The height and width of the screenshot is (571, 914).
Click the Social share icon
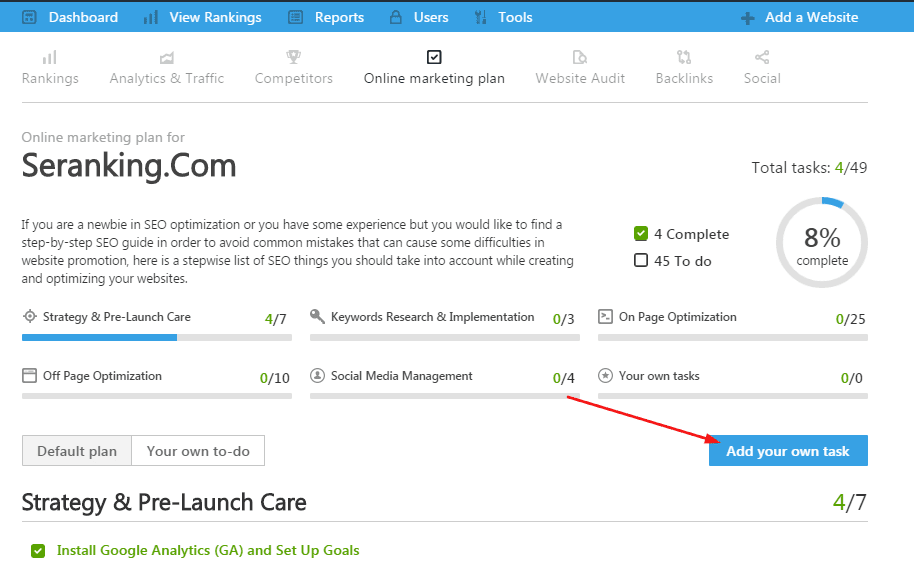(x=762, y=57)
